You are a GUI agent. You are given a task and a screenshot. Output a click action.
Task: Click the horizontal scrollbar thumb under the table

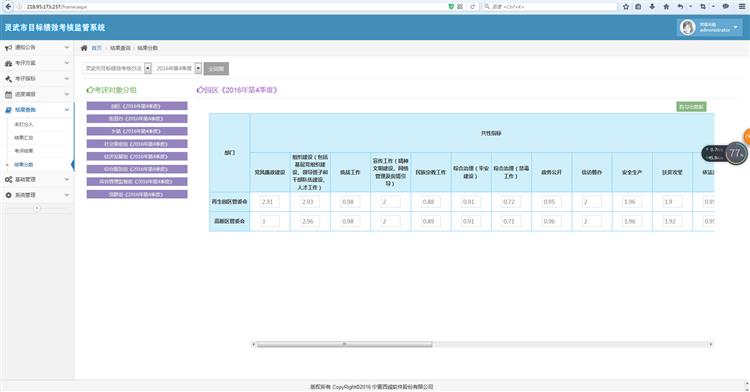click(x=344, y=344)
